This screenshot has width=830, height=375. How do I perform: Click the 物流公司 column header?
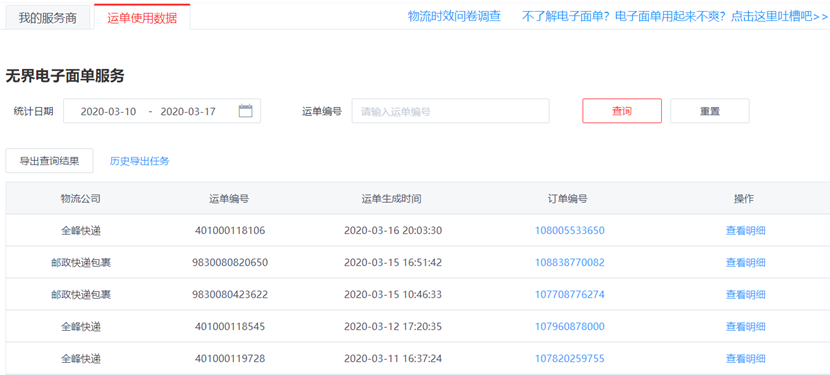click(x=80, y=199)
